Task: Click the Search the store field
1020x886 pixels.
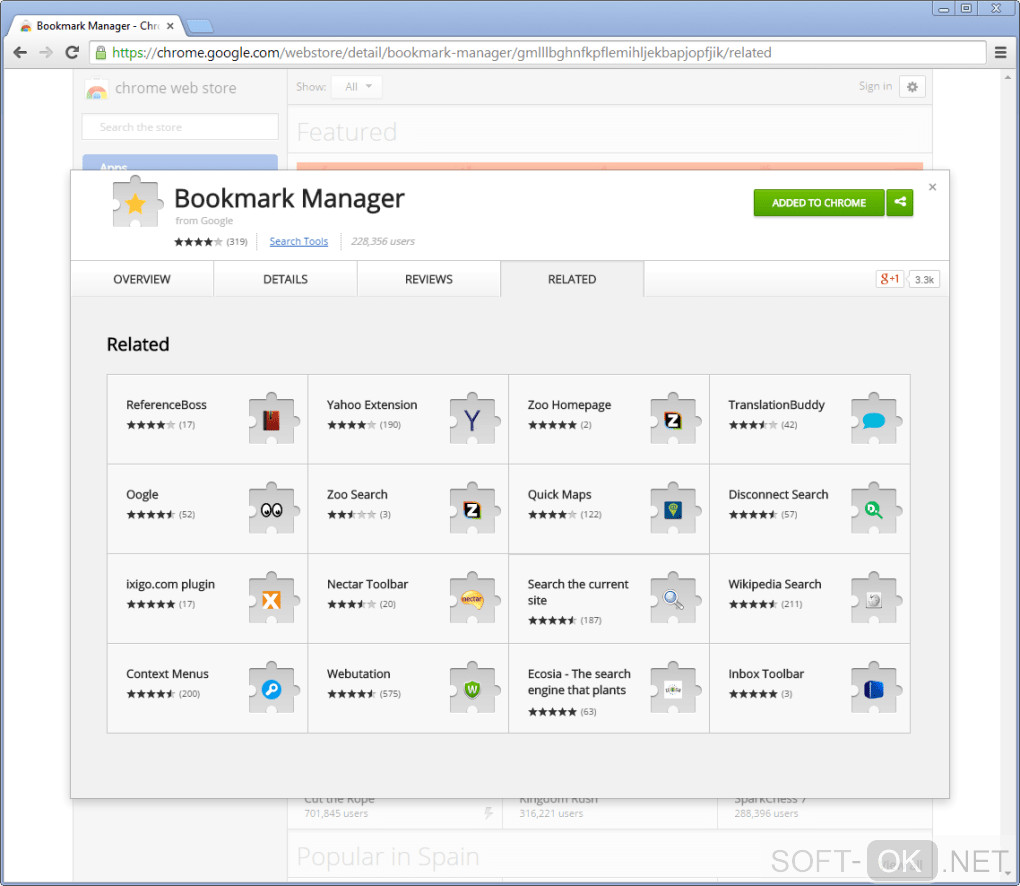Action: click(x=180, y=127)
